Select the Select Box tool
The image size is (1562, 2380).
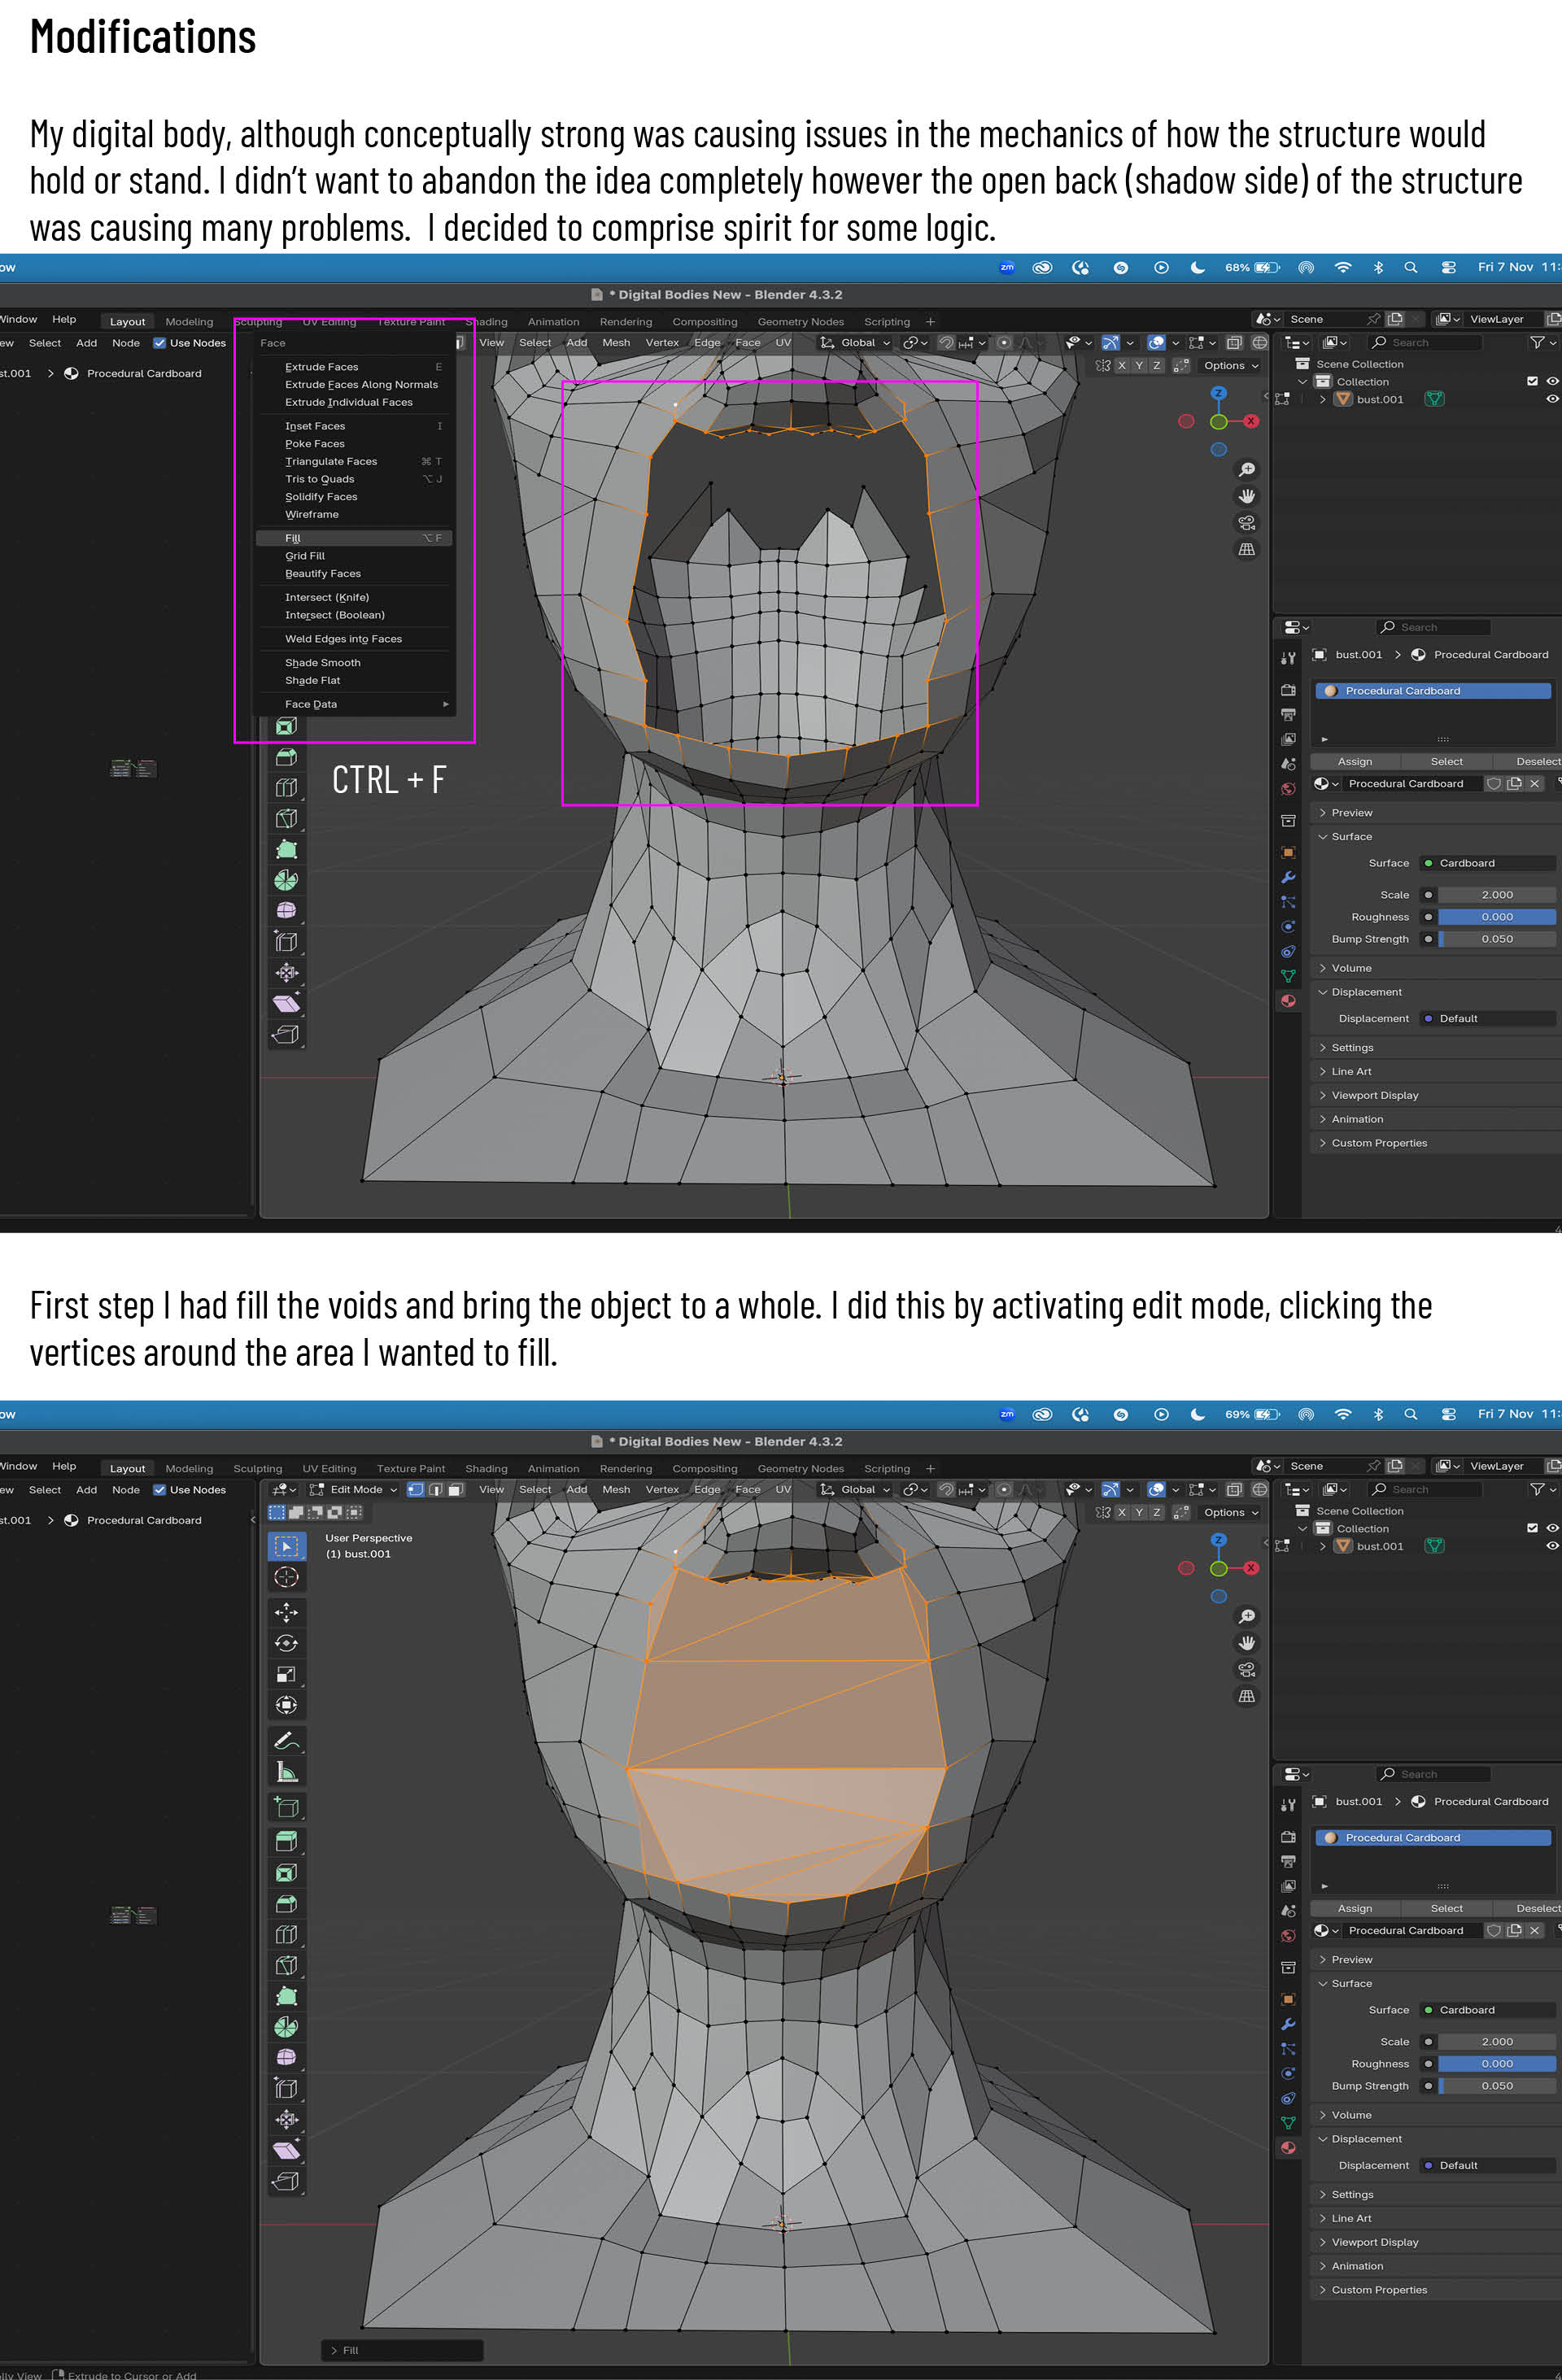287,1546
